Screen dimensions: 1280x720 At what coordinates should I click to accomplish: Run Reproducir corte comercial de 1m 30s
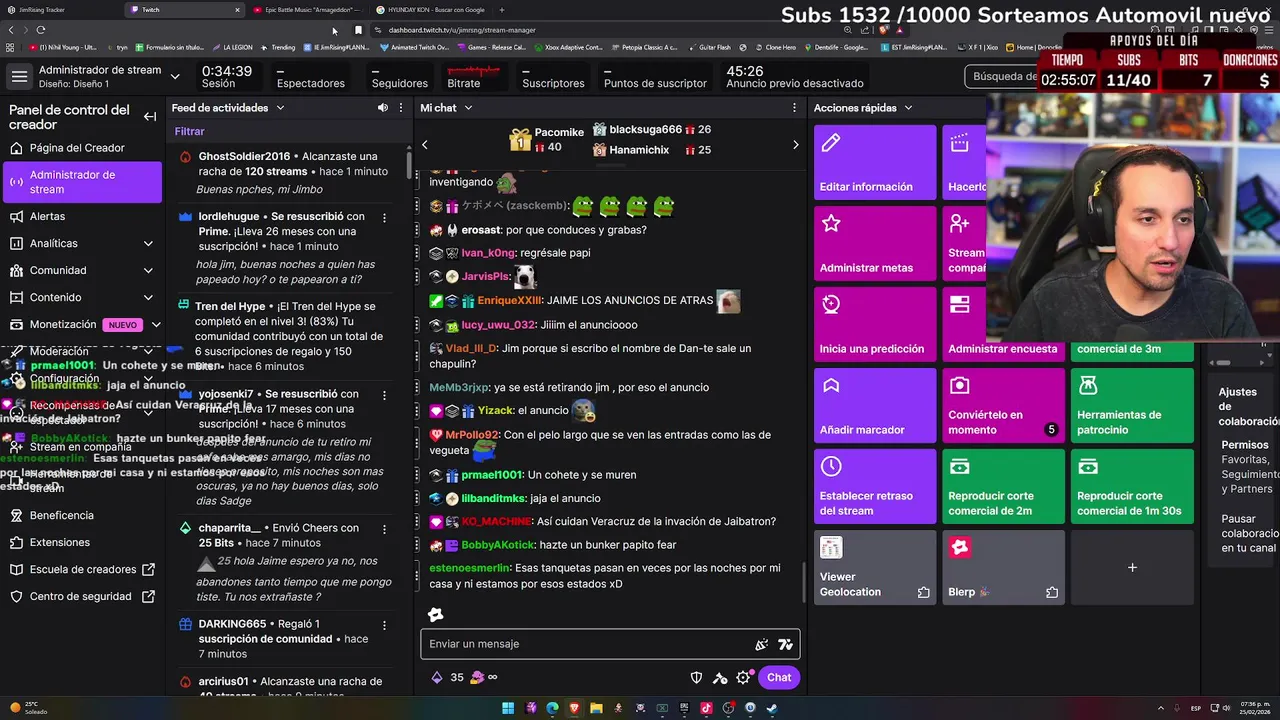1132,486
